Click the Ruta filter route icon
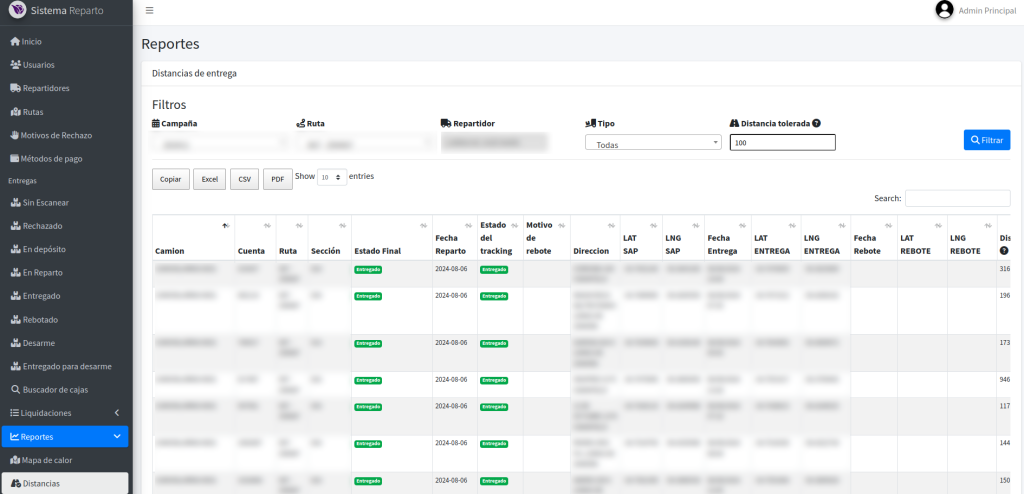 301,123
